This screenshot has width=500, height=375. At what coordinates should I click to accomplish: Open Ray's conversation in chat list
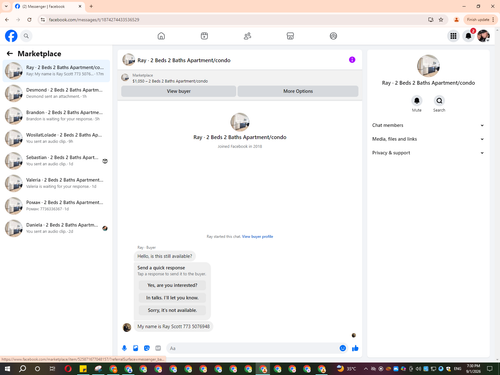tap(56, 71)
